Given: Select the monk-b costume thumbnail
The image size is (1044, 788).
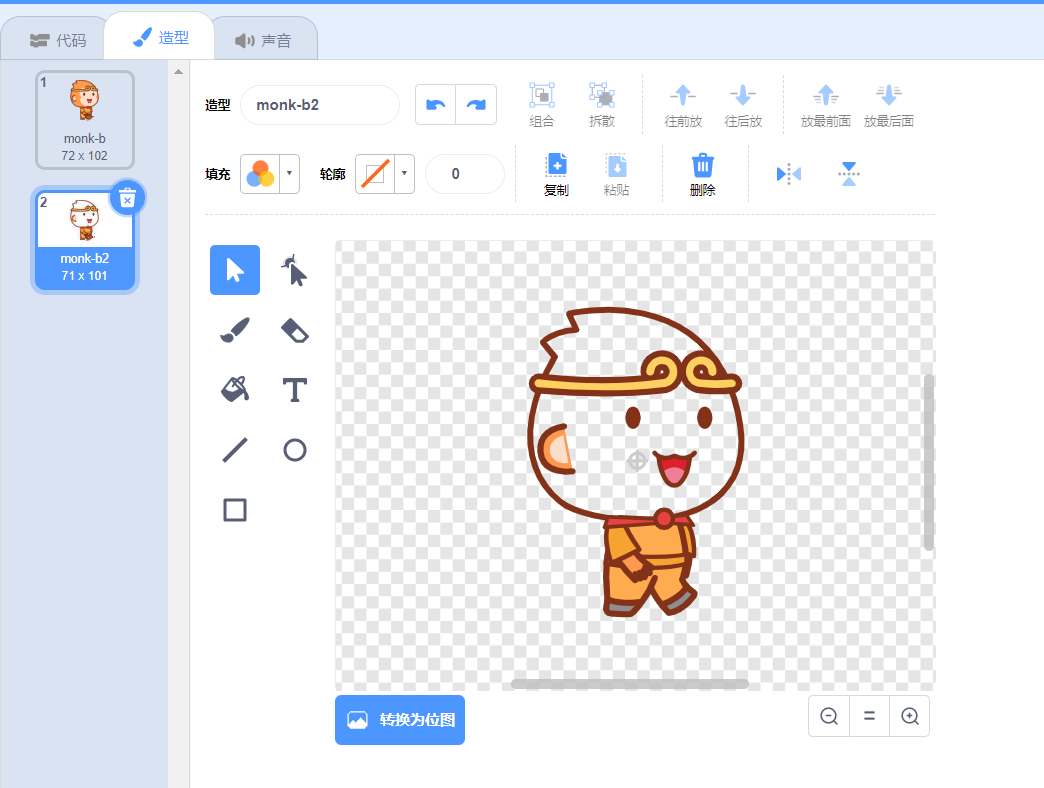Looking at the screenshot, I should point(85,120).
